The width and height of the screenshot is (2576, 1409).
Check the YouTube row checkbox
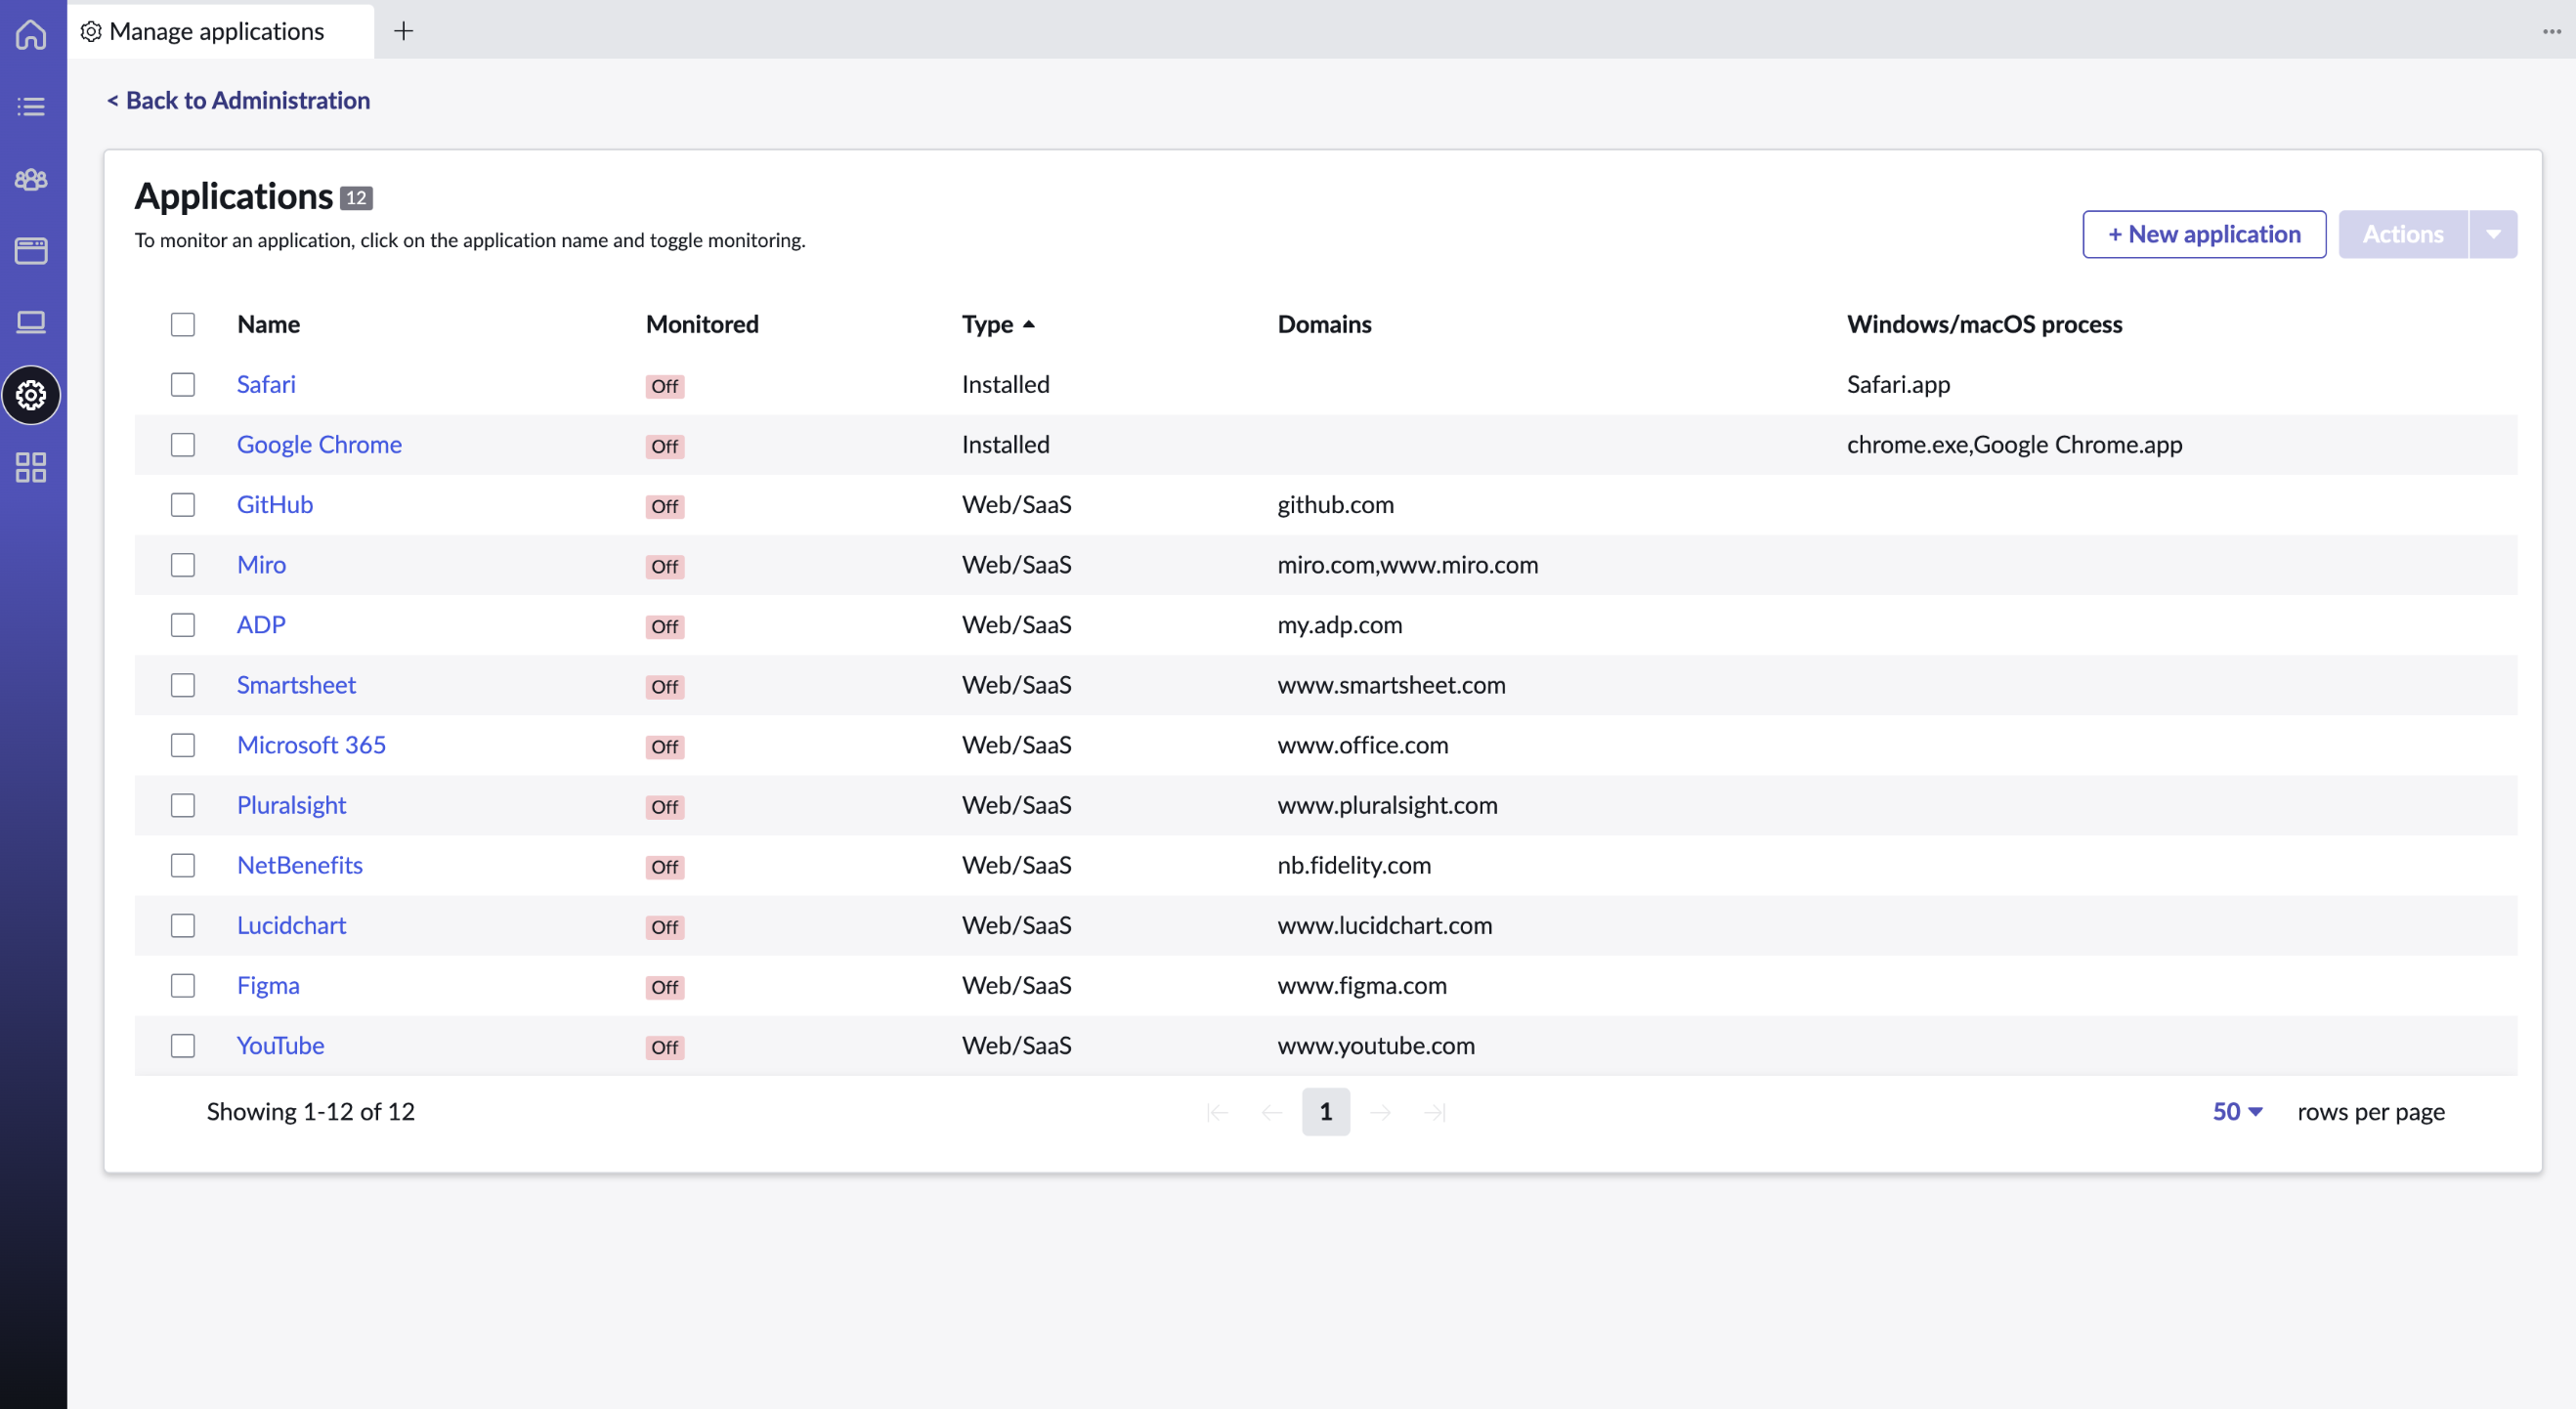click(183, 1046)
